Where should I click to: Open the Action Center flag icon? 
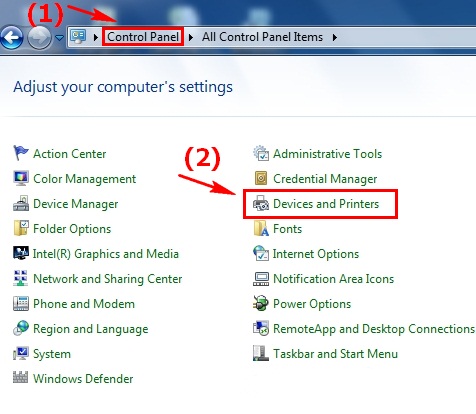tap(21, 153)
